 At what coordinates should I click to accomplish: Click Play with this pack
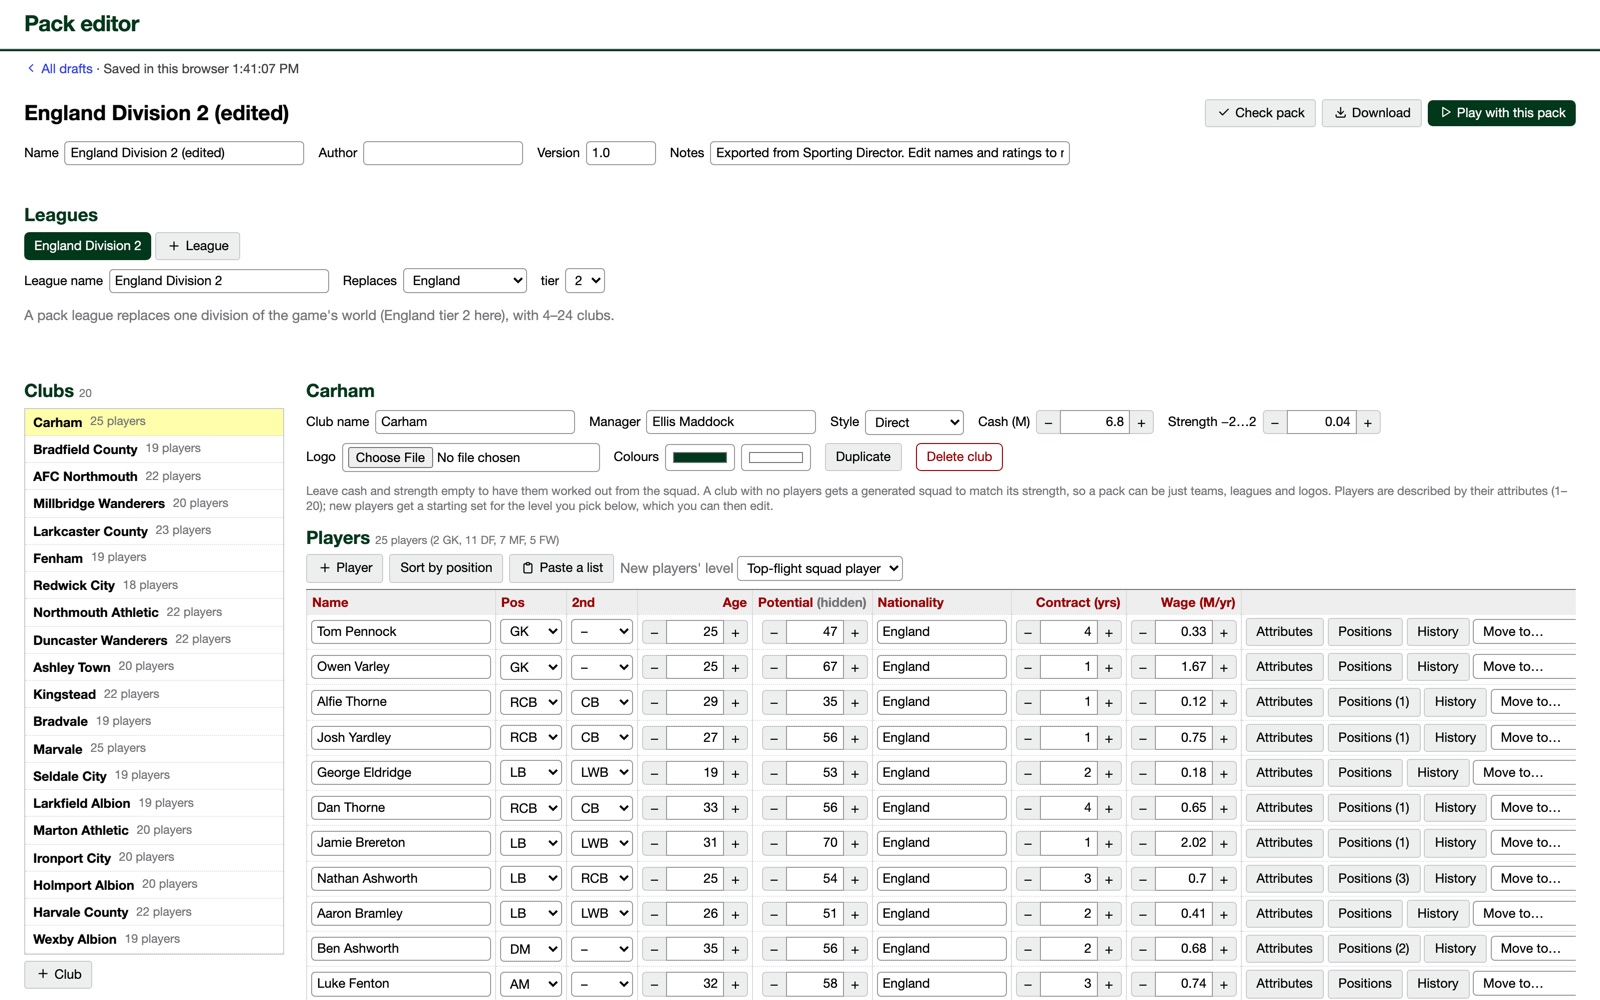(1502, 113)
